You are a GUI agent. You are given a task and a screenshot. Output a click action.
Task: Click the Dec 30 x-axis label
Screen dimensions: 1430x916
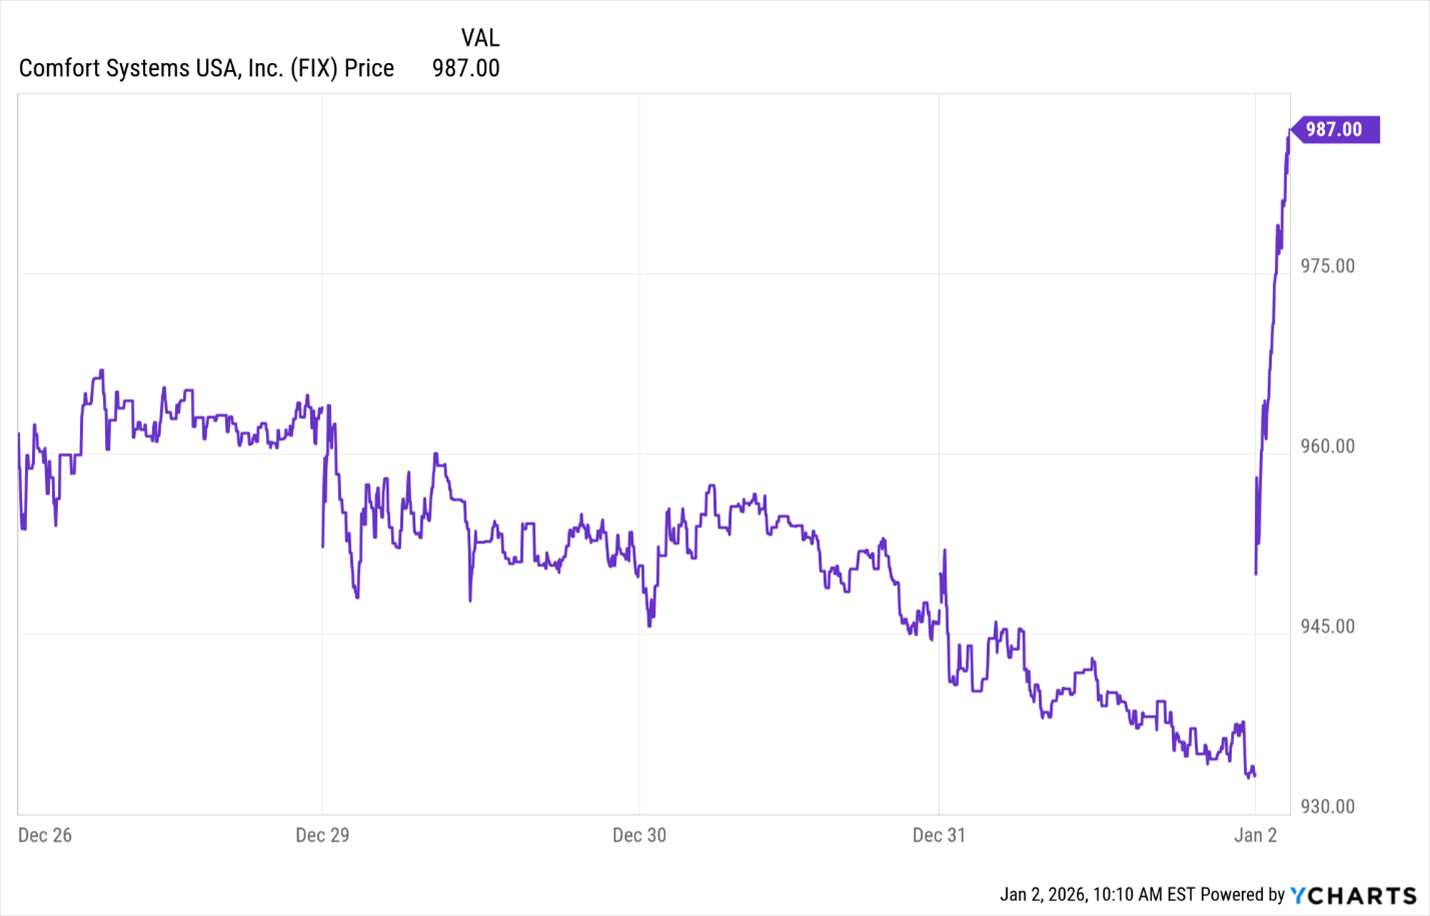pos(639,835)
